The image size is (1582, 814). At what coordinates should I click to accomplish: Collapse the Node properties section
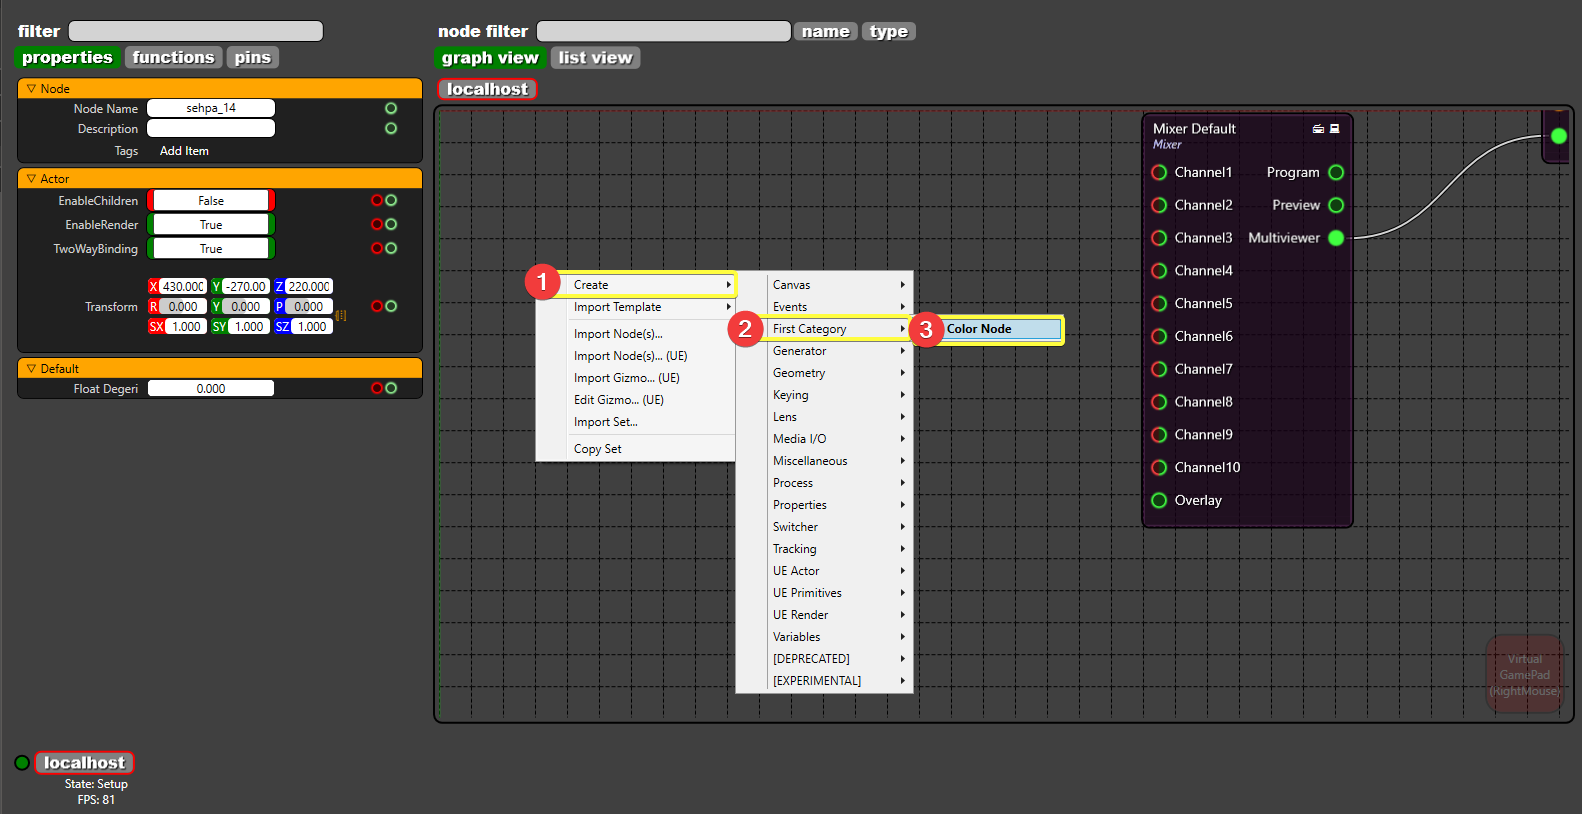[31, 89]
